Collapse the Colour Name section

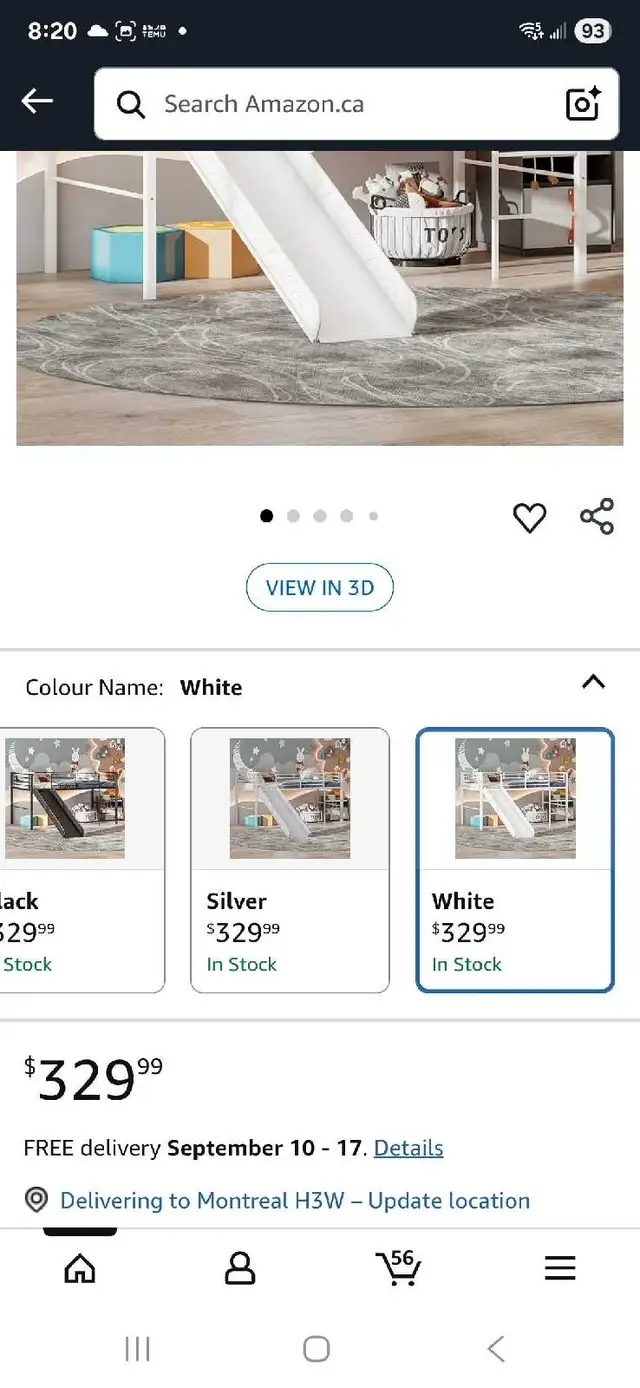click(593, 682)
